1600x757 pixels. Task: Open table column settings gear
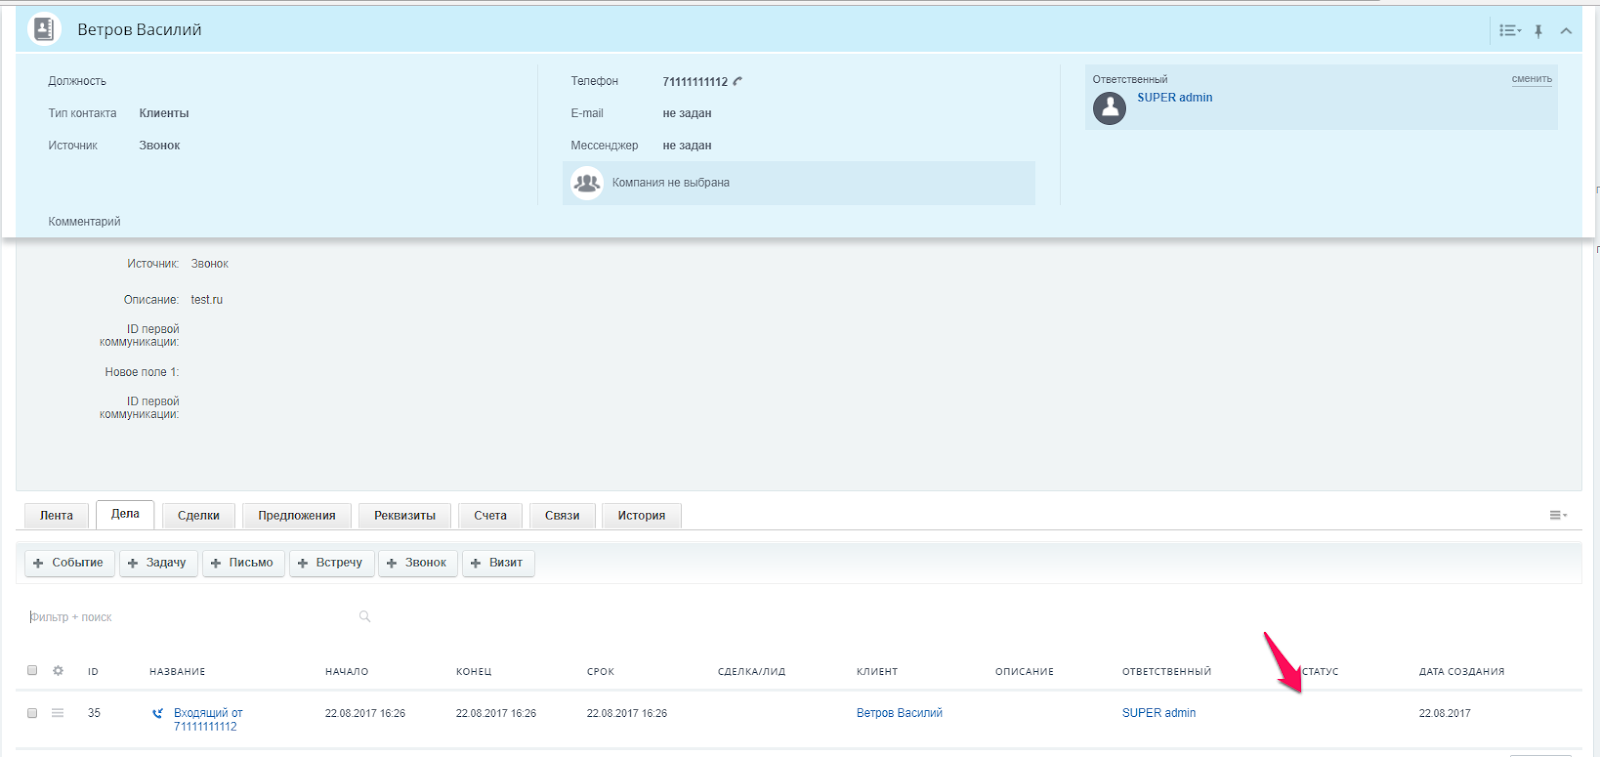[58, 671]
